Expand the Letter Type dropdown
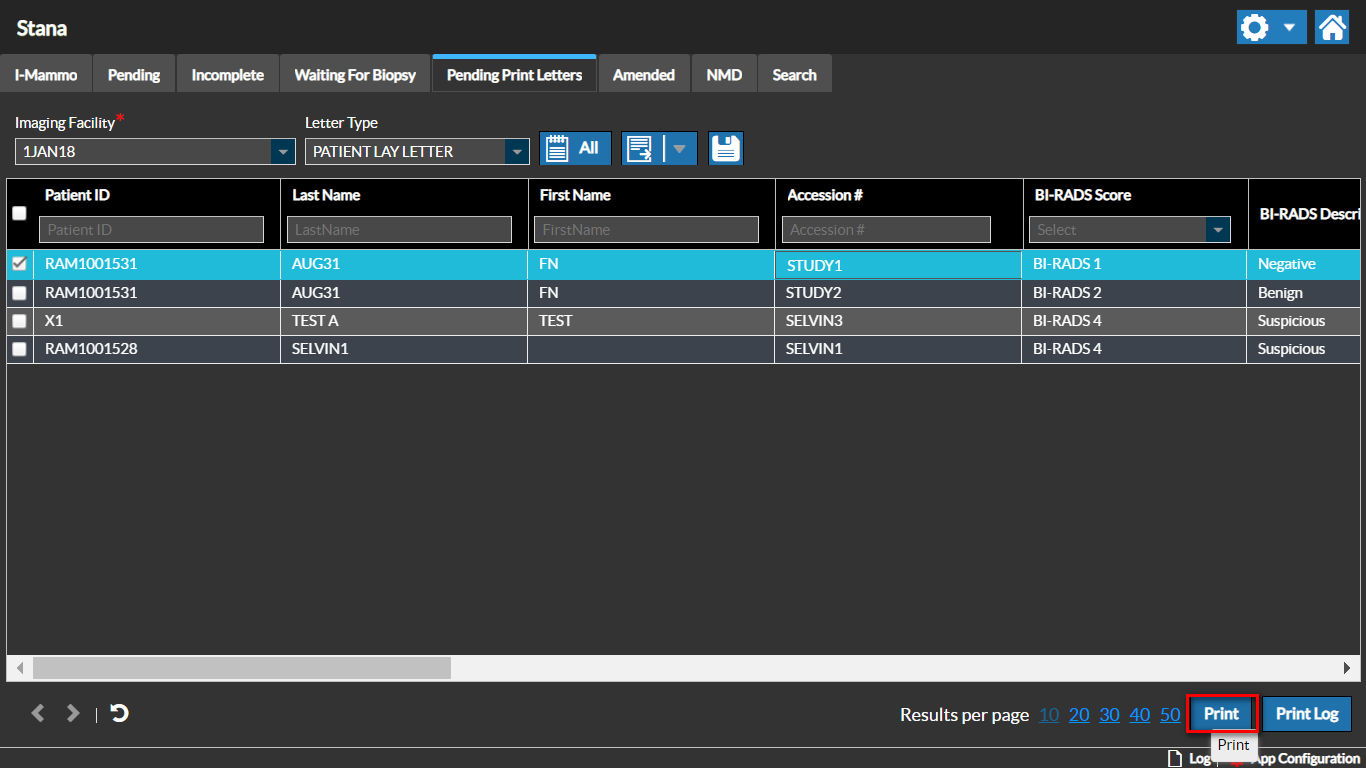 pyautogui.click(x=517, y=152)
